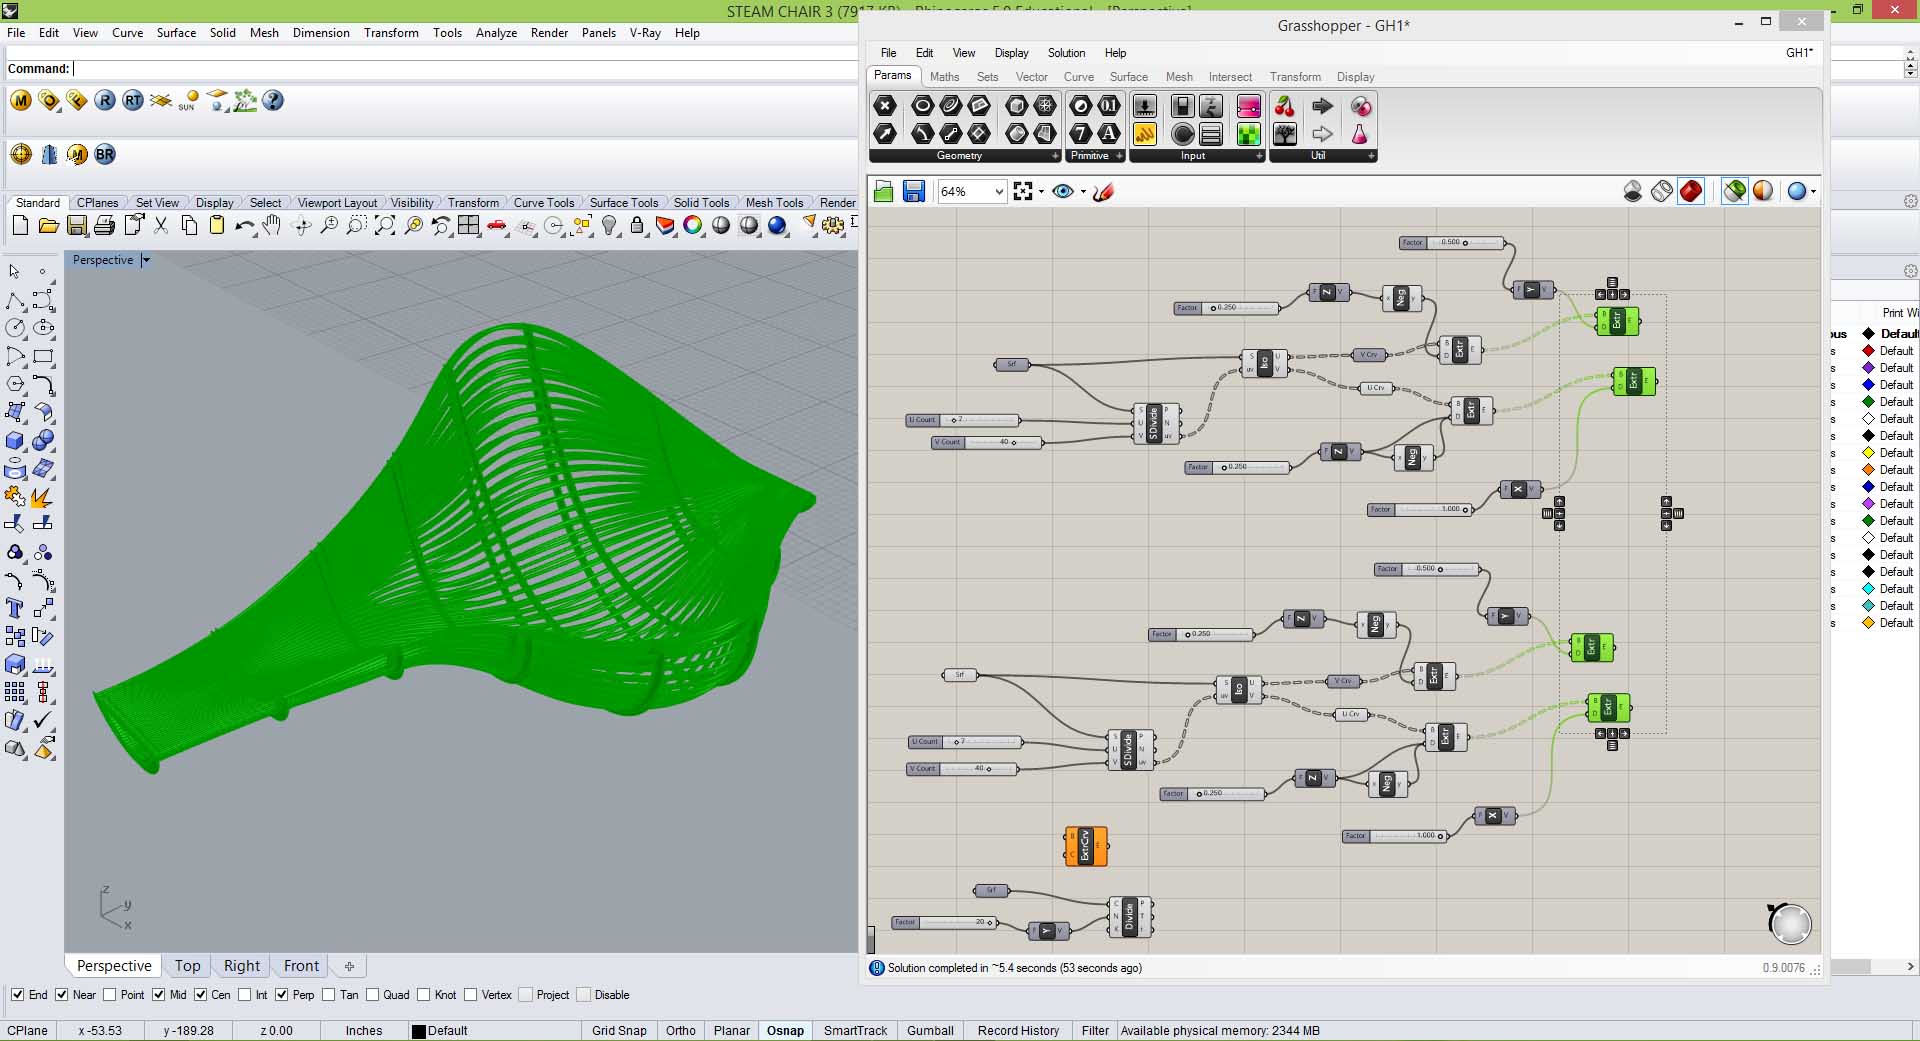Open the Perspective viewport title dropdown arrow

[146, 260]
